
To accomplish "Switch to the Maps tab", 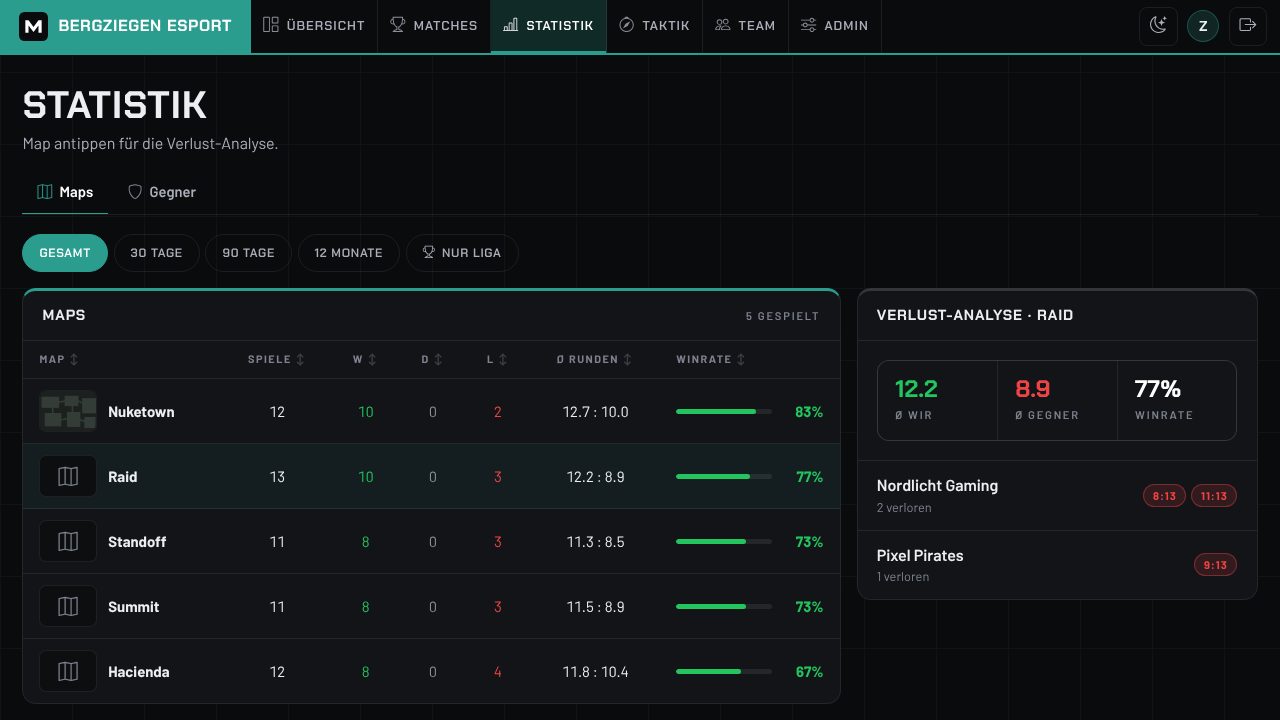I will click(65, 192).
